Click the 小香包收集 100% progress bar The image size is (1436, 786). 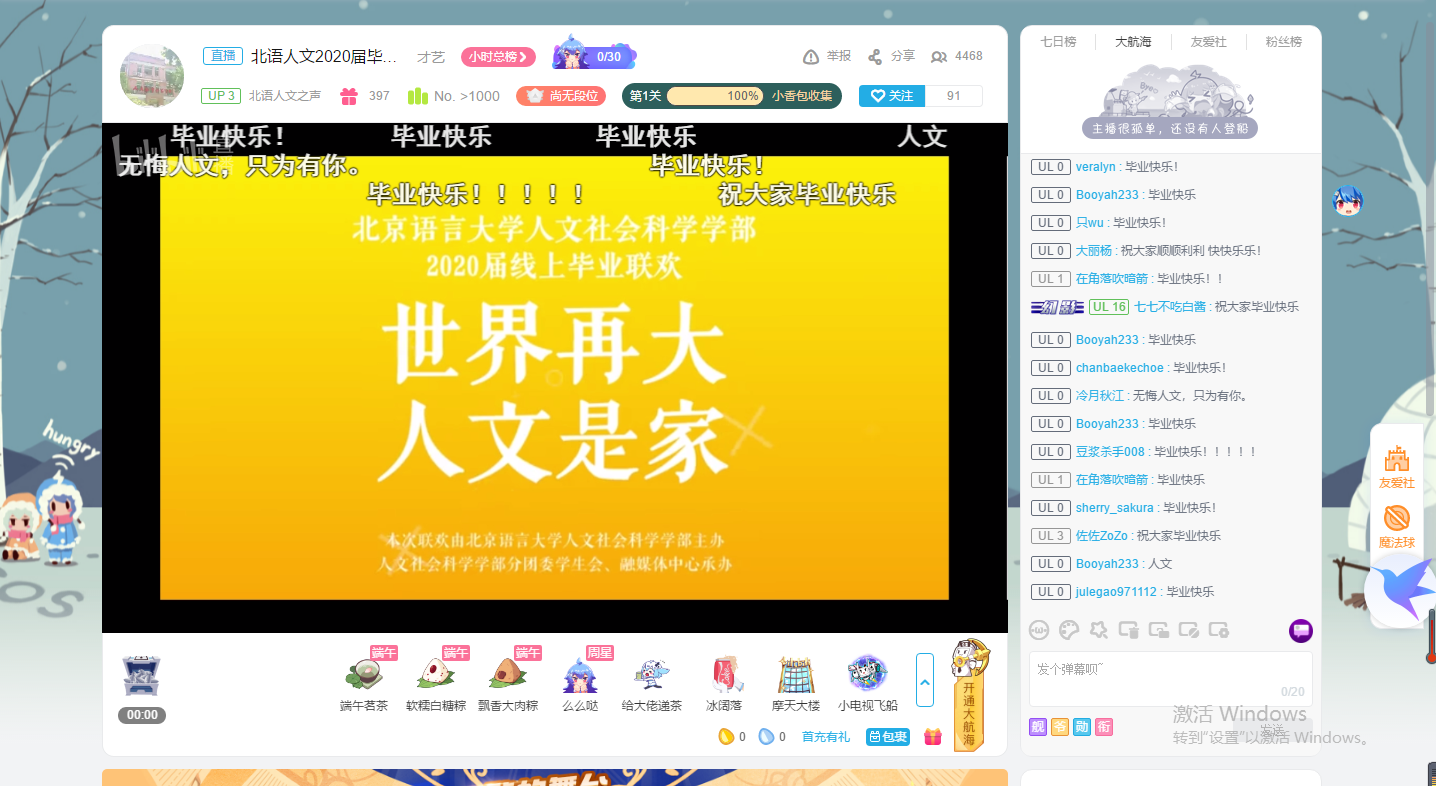(714, 96)
